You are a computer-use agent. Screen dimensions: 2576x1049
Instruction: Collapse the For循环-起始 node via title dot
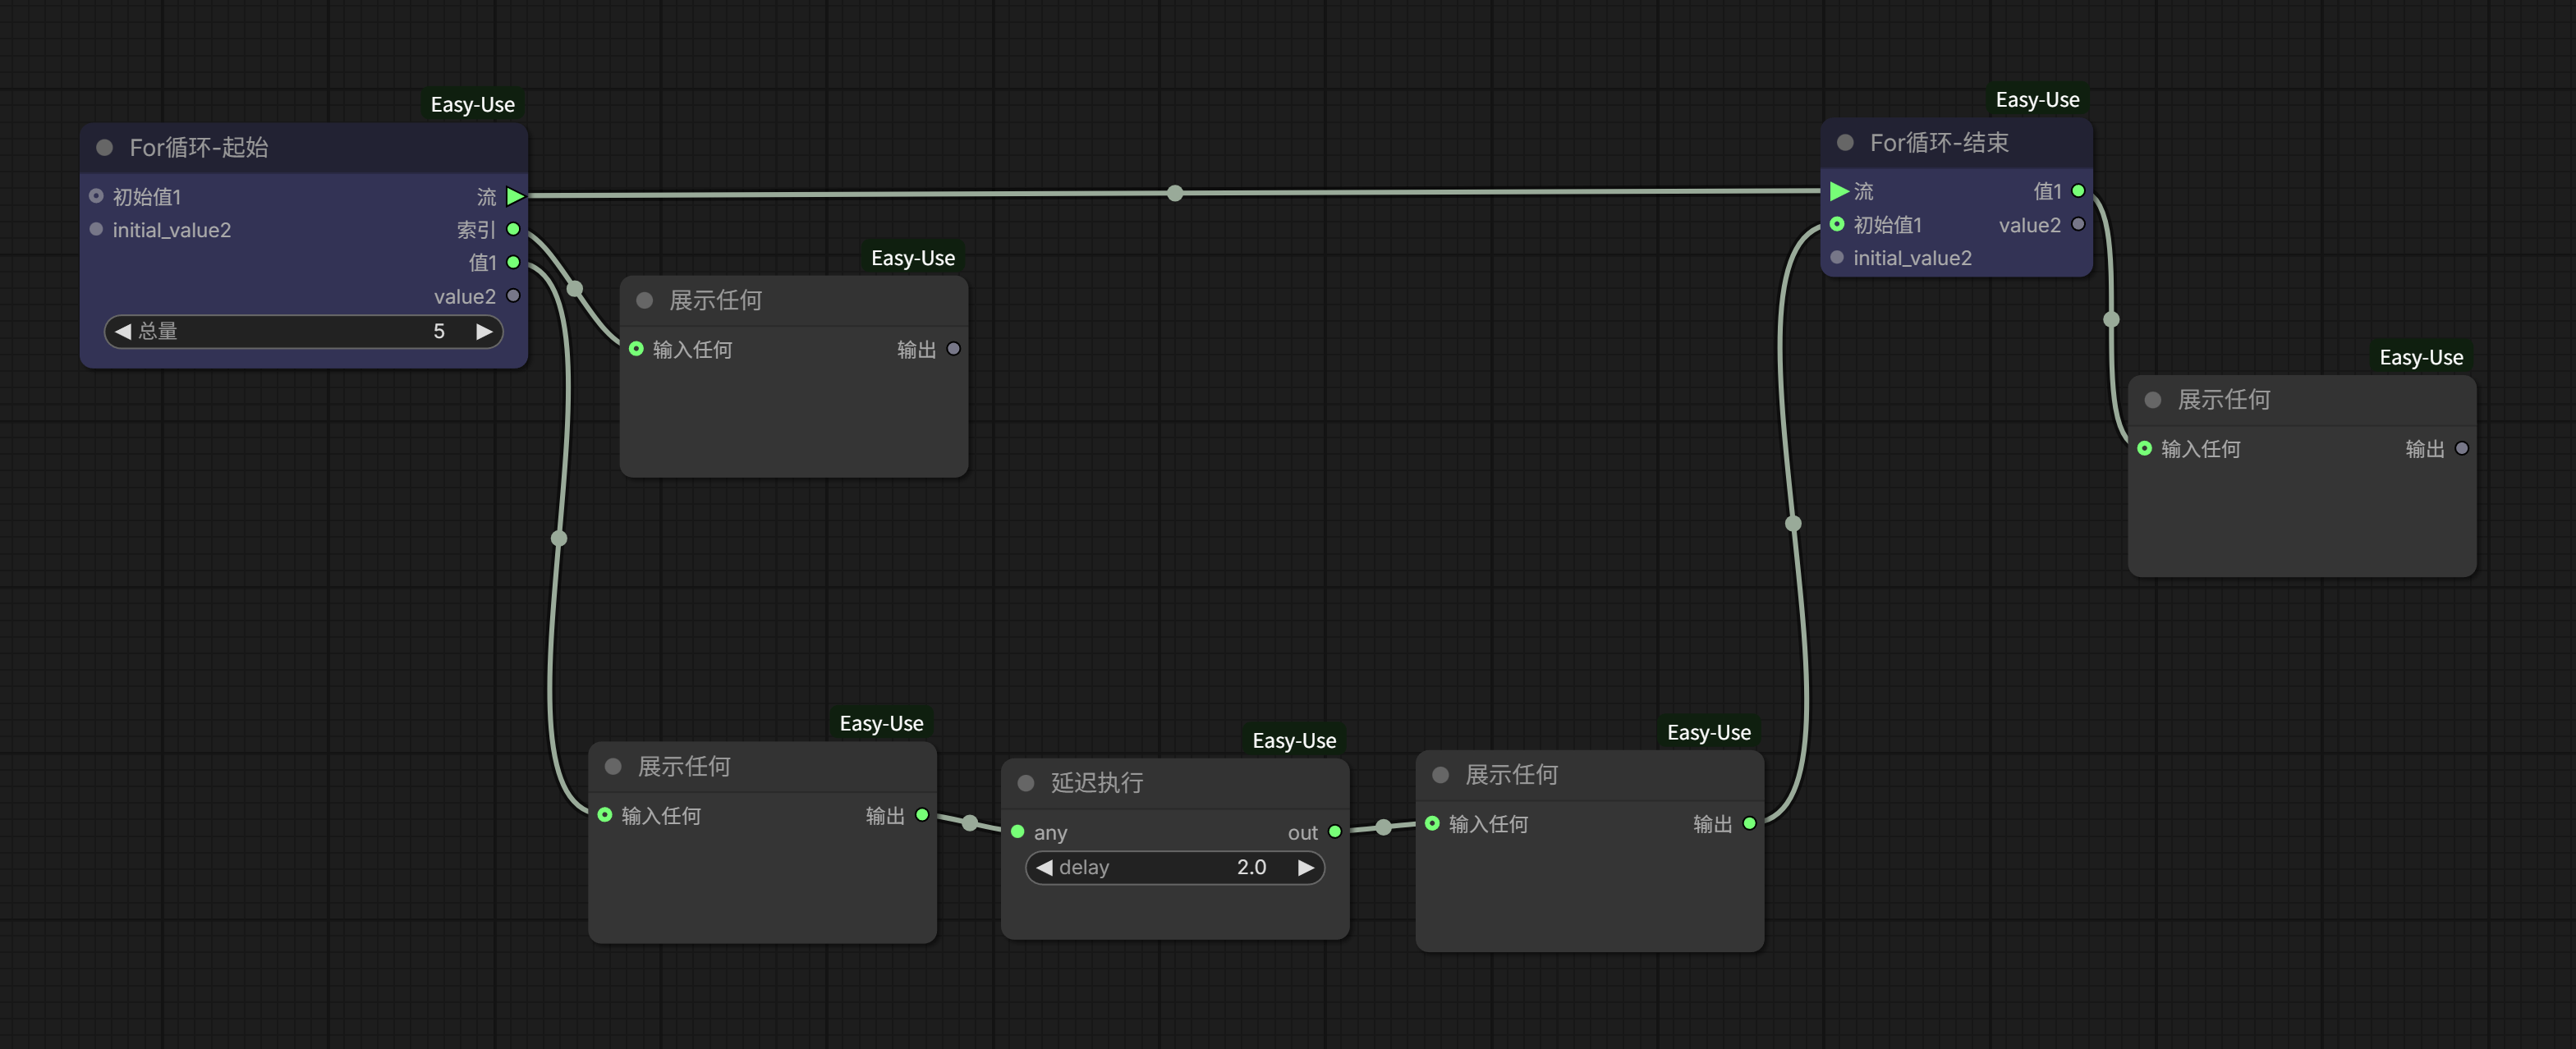click(104, 148)
